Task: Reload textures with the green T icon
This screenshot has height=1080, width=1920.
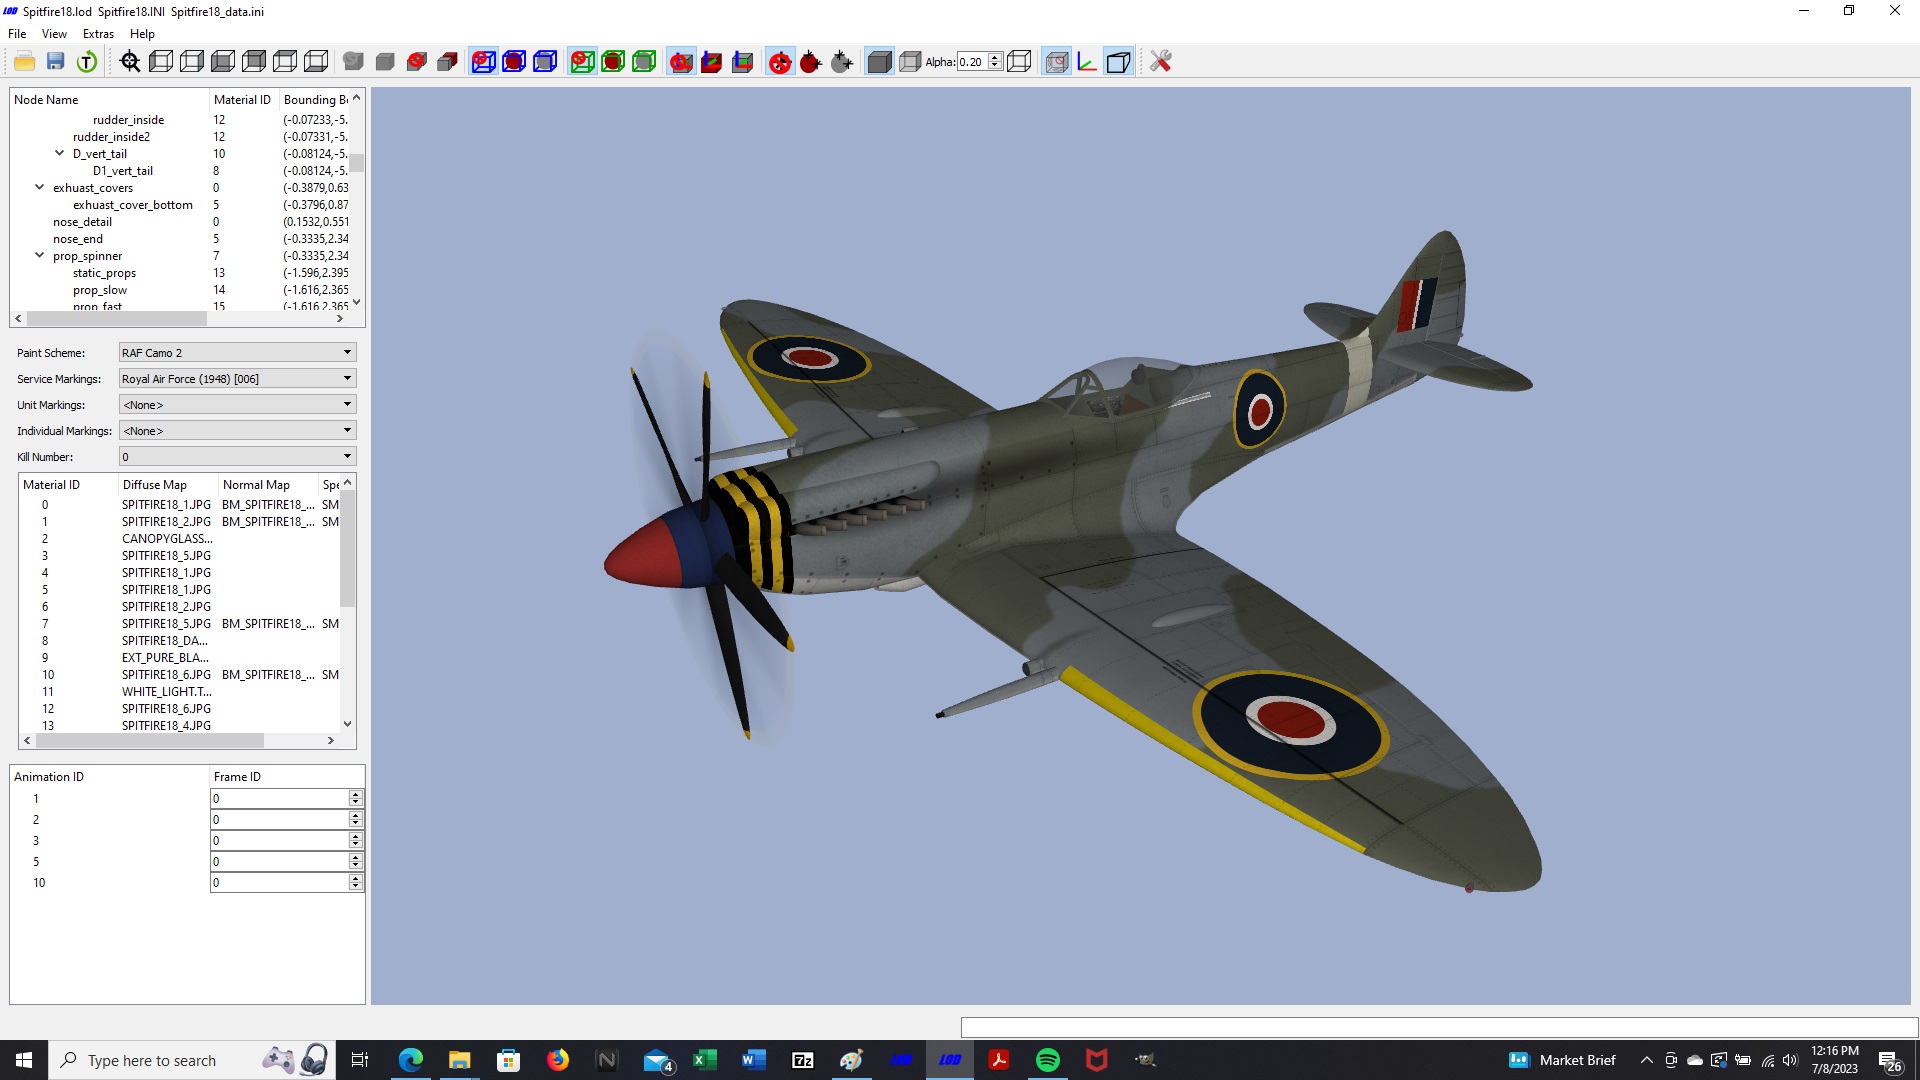Action: point(87,62)
